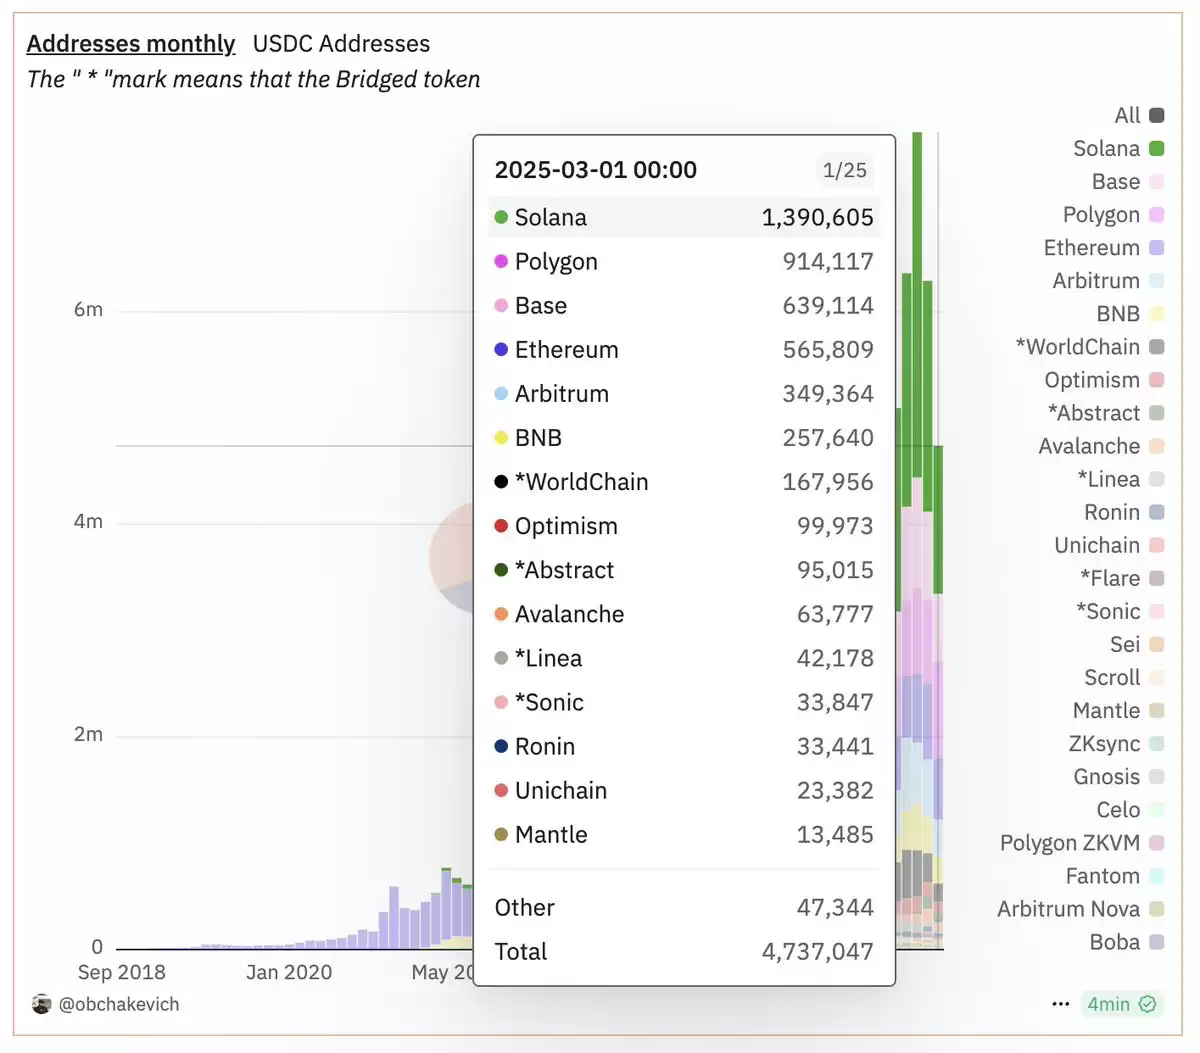The image size is (1200, 1053).
Task: Click the 4min refresh status badge
Action: pos(1122,1004)
